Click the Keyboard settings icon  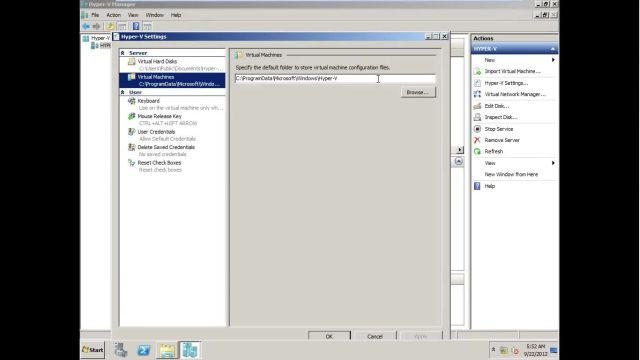(x=131, y=101)
